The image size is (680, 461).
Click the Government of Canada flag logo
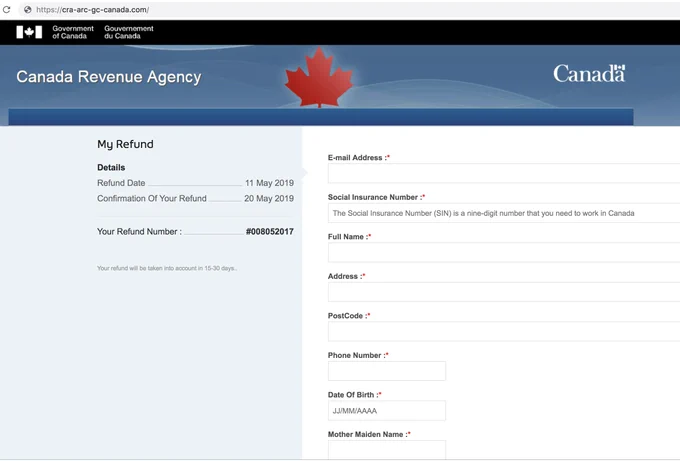click(x=29, y=32)
